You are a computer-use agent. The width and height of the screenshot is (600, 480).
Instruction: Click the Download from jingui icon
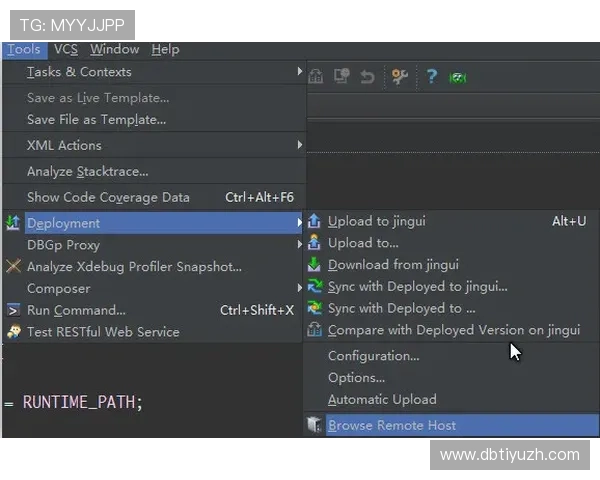pyautogui.click(x=314, y=265)
